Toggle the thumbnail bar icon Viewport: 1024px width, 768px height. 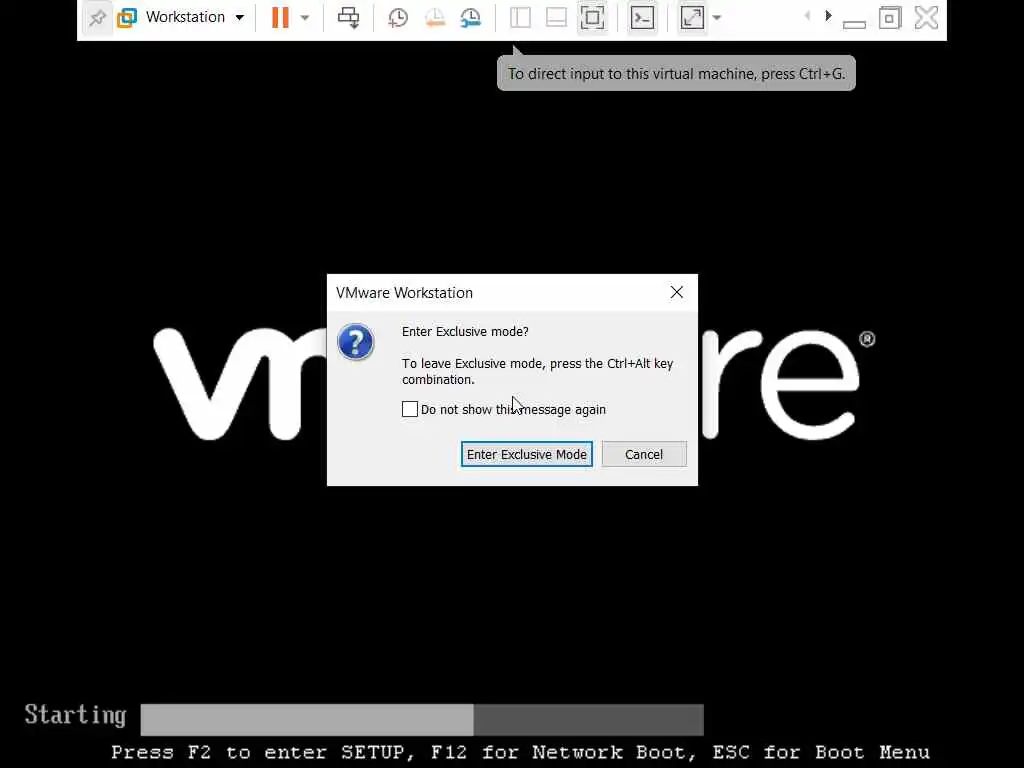[x=556, y=18]
